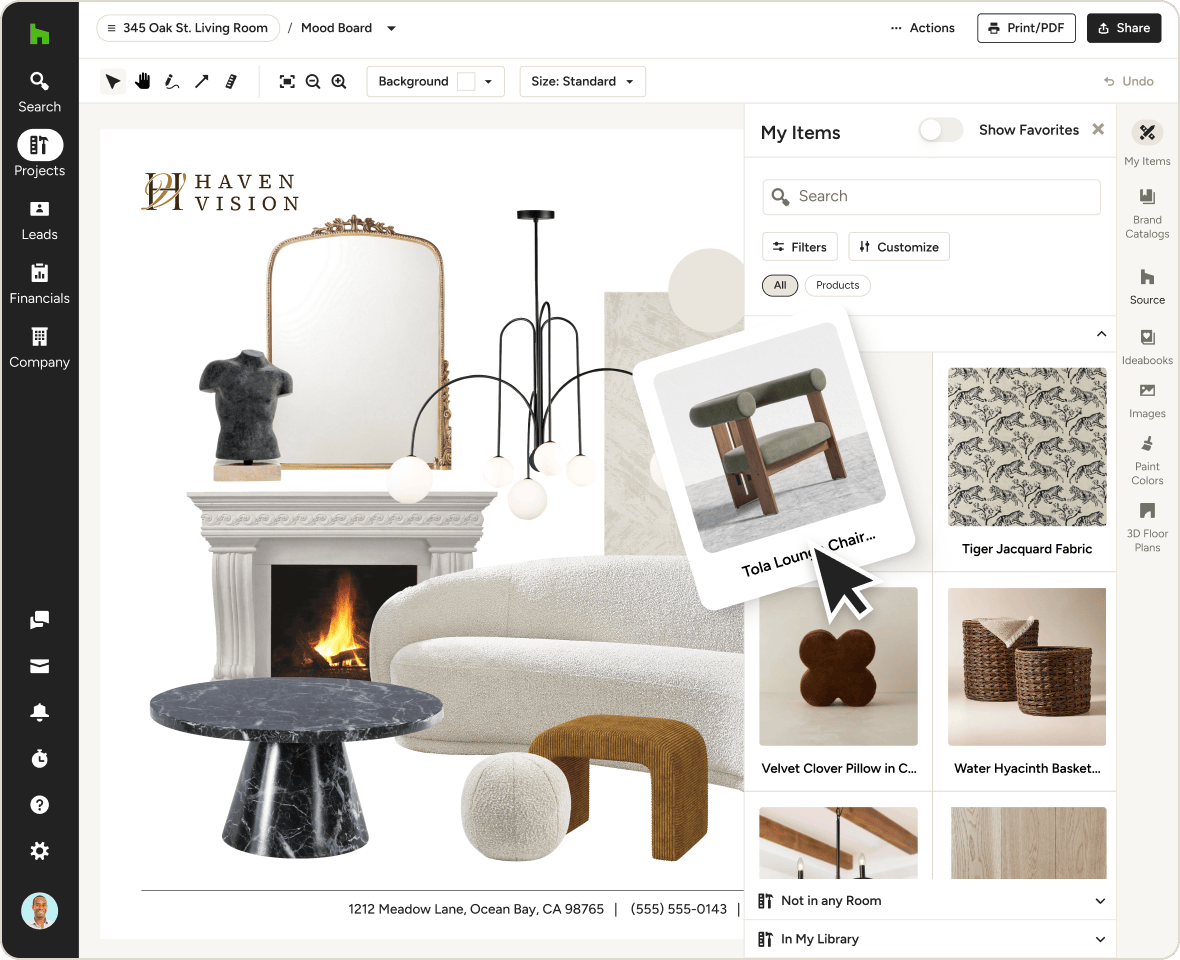Screen dimensions: 1180x960
Task: Select the Products filter chip
Action: pyautogui.click(x=838, y=285)
